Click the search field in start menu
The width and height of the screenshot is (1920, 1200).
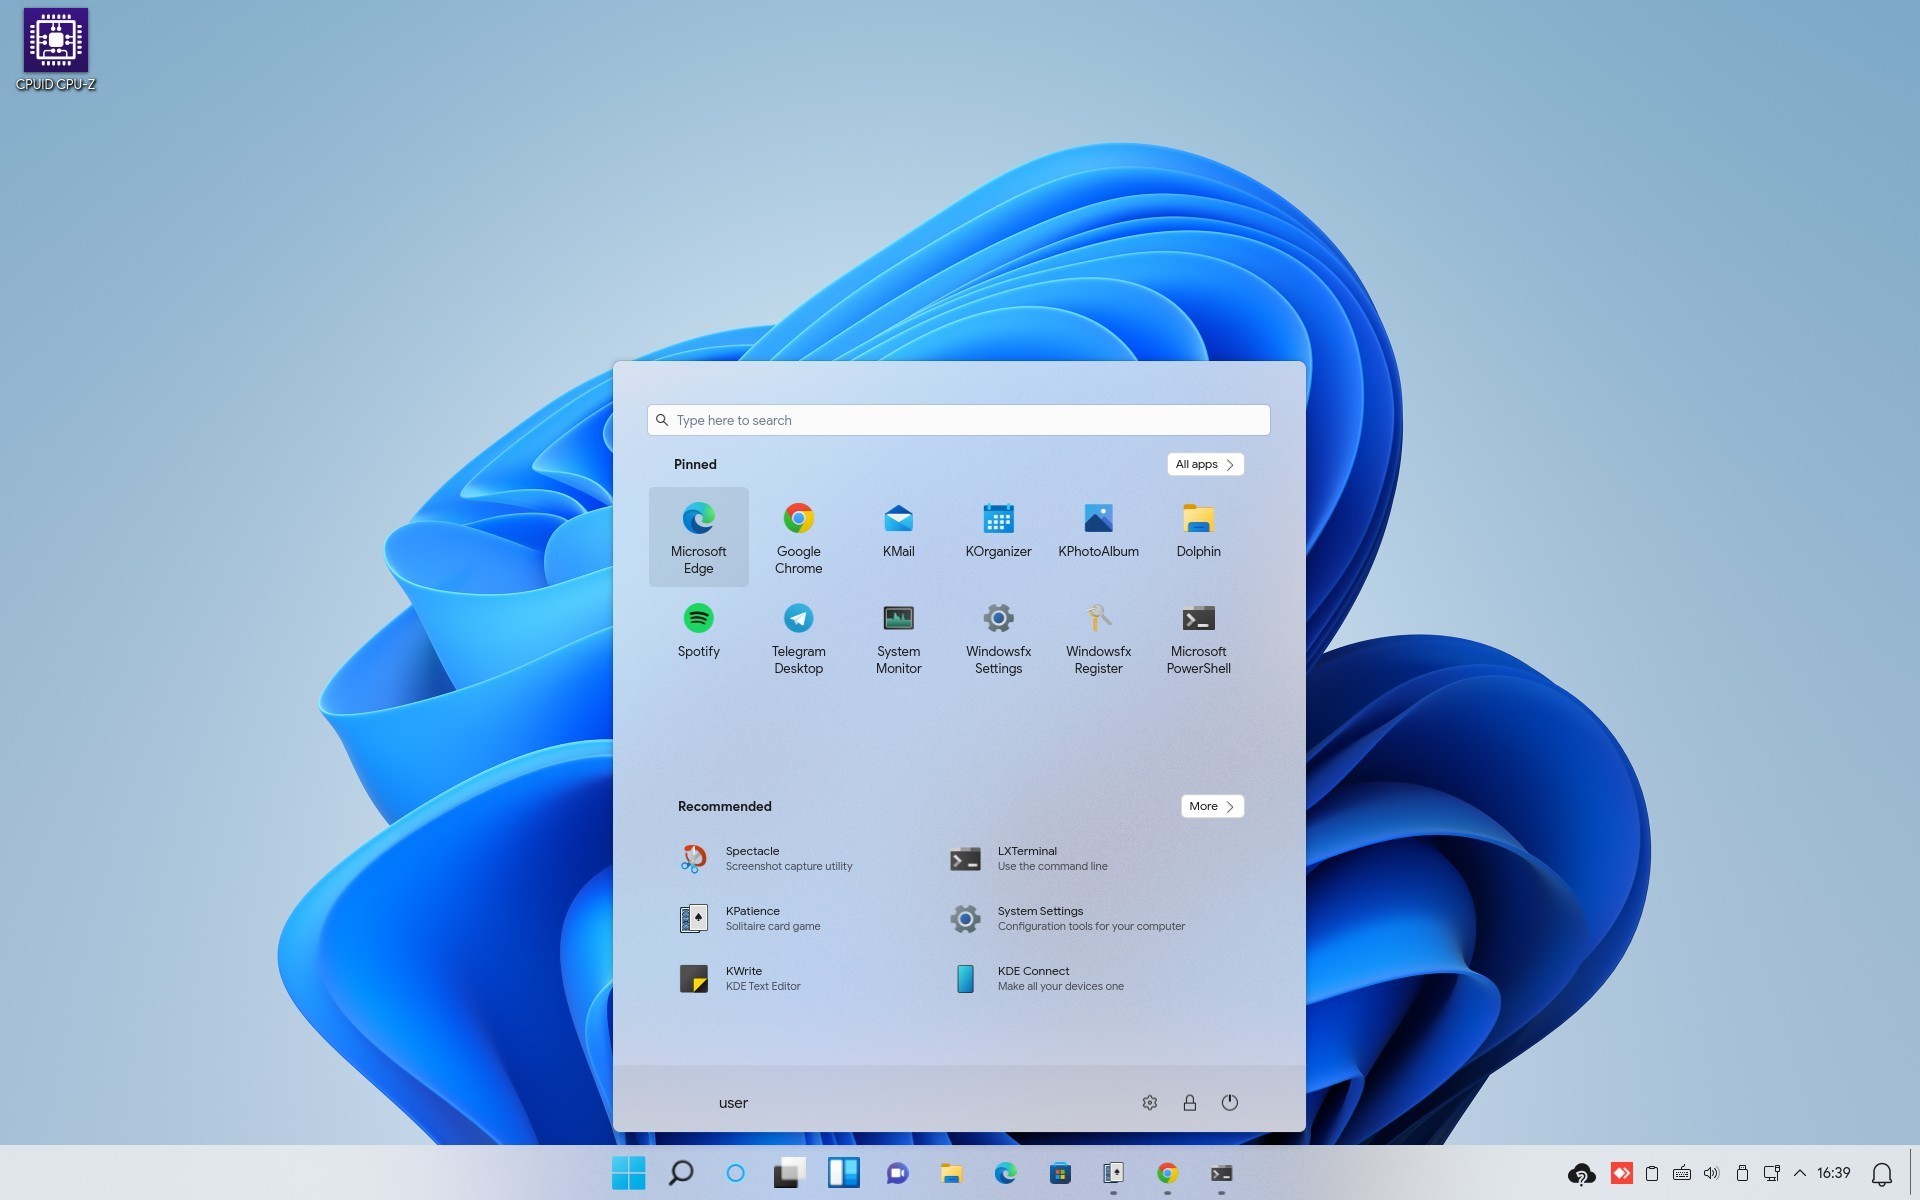[958, 420]
